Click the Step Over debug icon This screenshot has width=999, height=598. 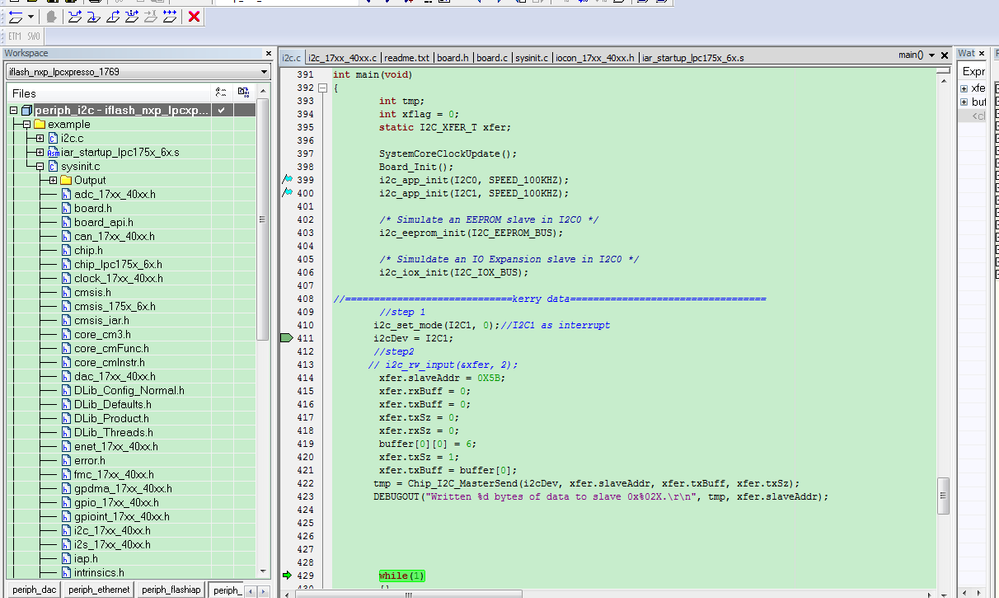pos(75,17)
